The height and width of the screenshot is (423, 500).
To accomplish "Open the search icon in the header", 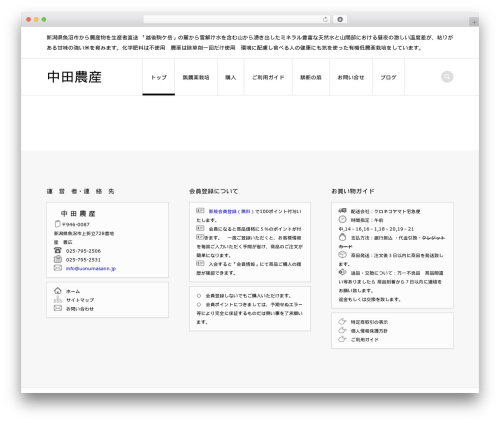I will tap(447, 77).
